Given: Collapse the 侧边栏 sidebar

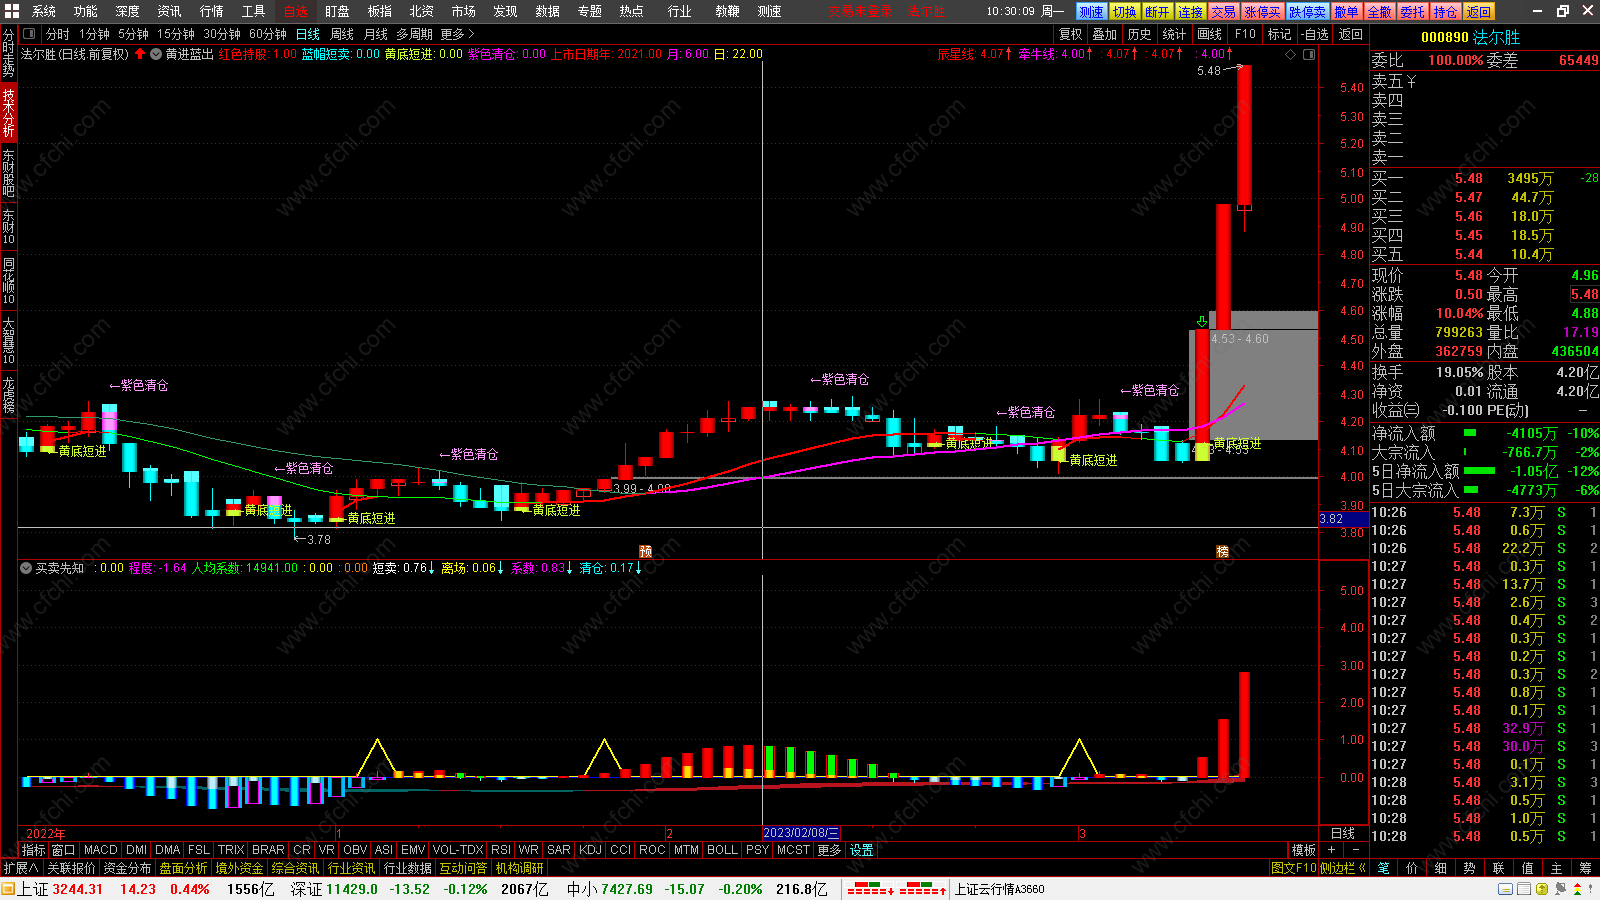Looking at the screenshot, I should coord(1343,868).
